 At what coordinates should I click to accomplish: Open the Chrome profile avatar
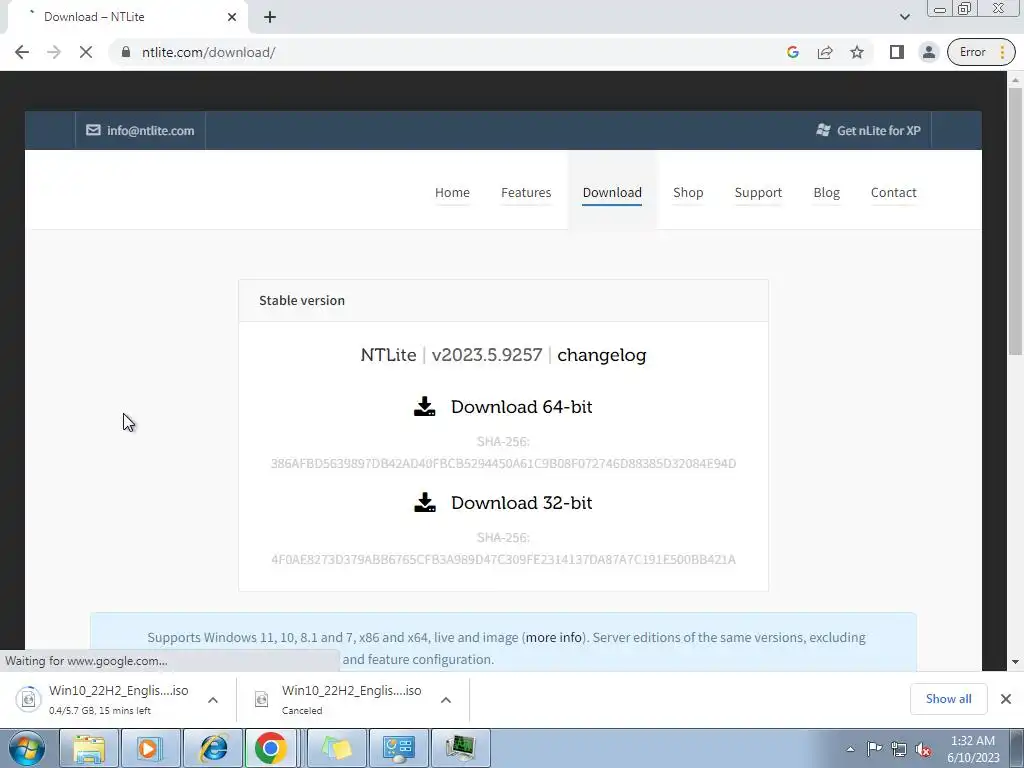pyautogui.click(x=928, y=52)
